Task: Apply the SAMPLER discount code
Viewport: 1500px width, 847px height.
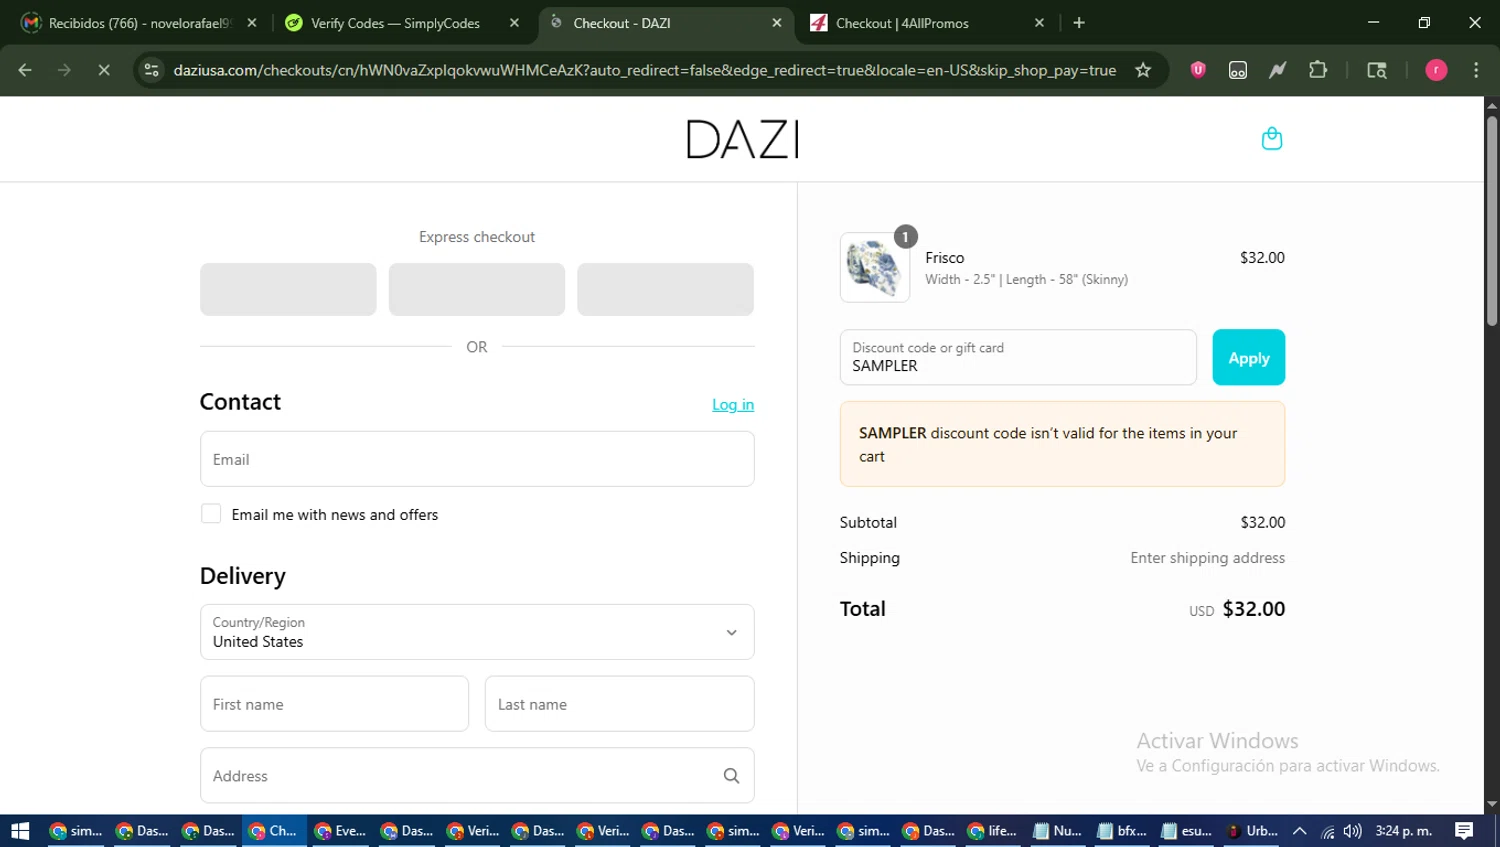Action: [x=1248, y=357]
